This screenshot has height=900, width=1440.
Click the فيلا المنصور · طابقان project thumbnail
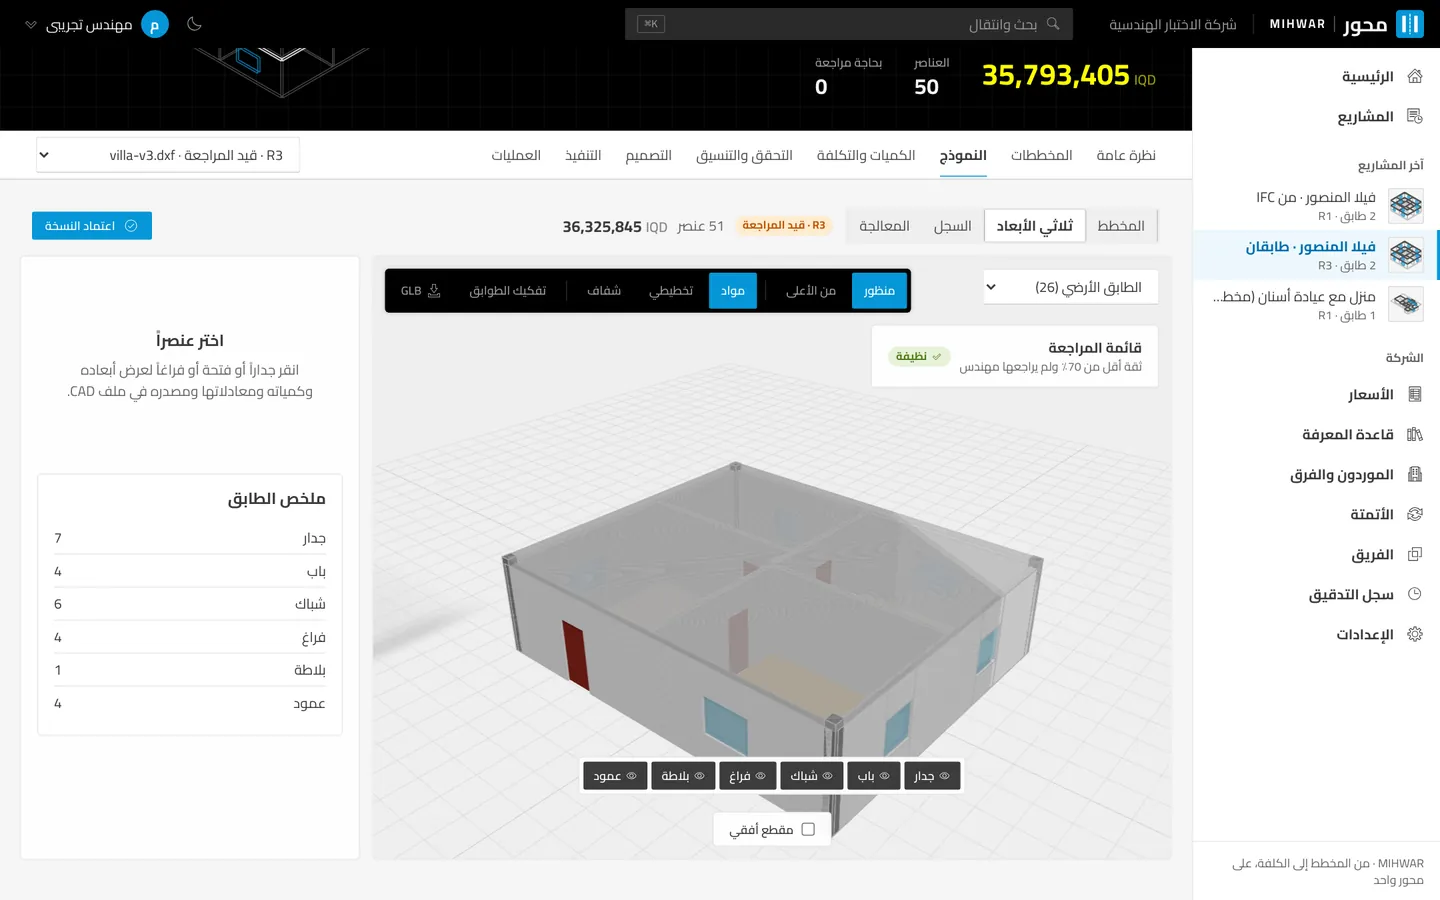coord(1406,255)
